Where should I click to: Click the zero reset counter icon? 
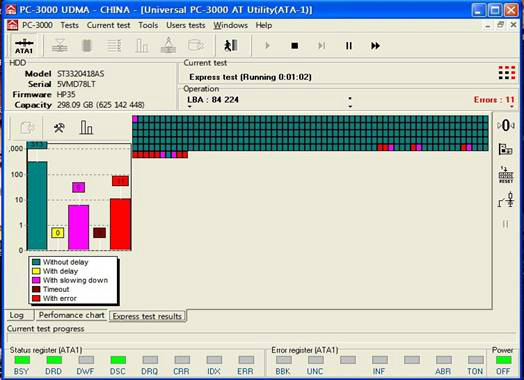point(506,126)
